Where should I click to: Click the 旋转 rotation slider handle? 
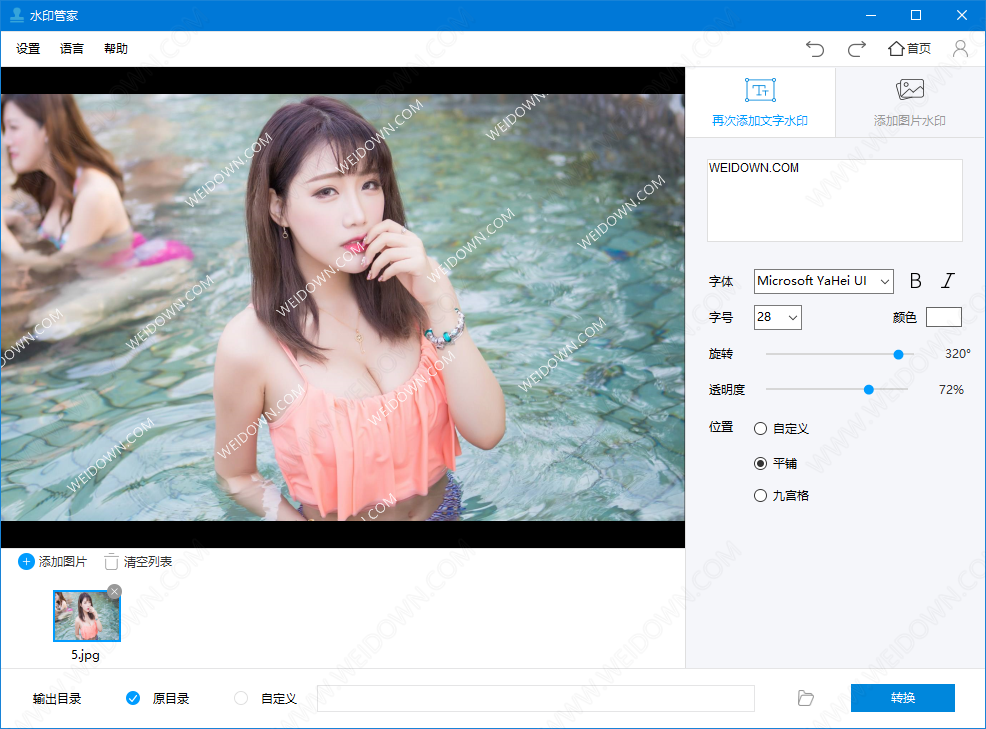point(899,355)
